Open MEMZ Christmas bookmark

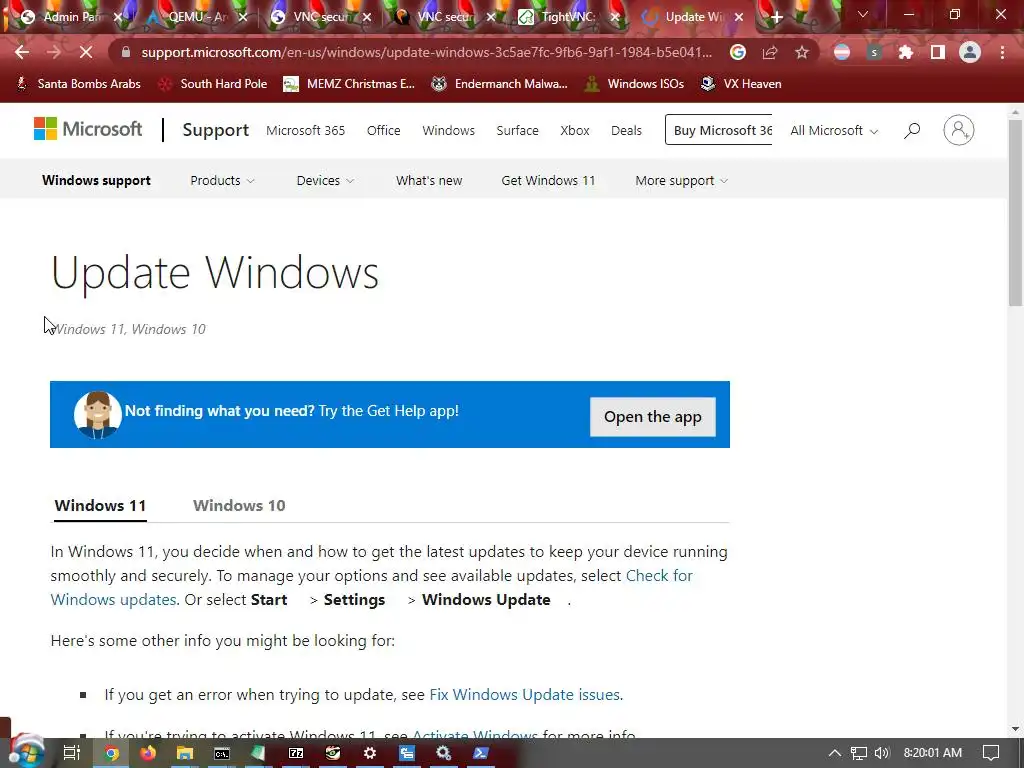pos(349,84)
